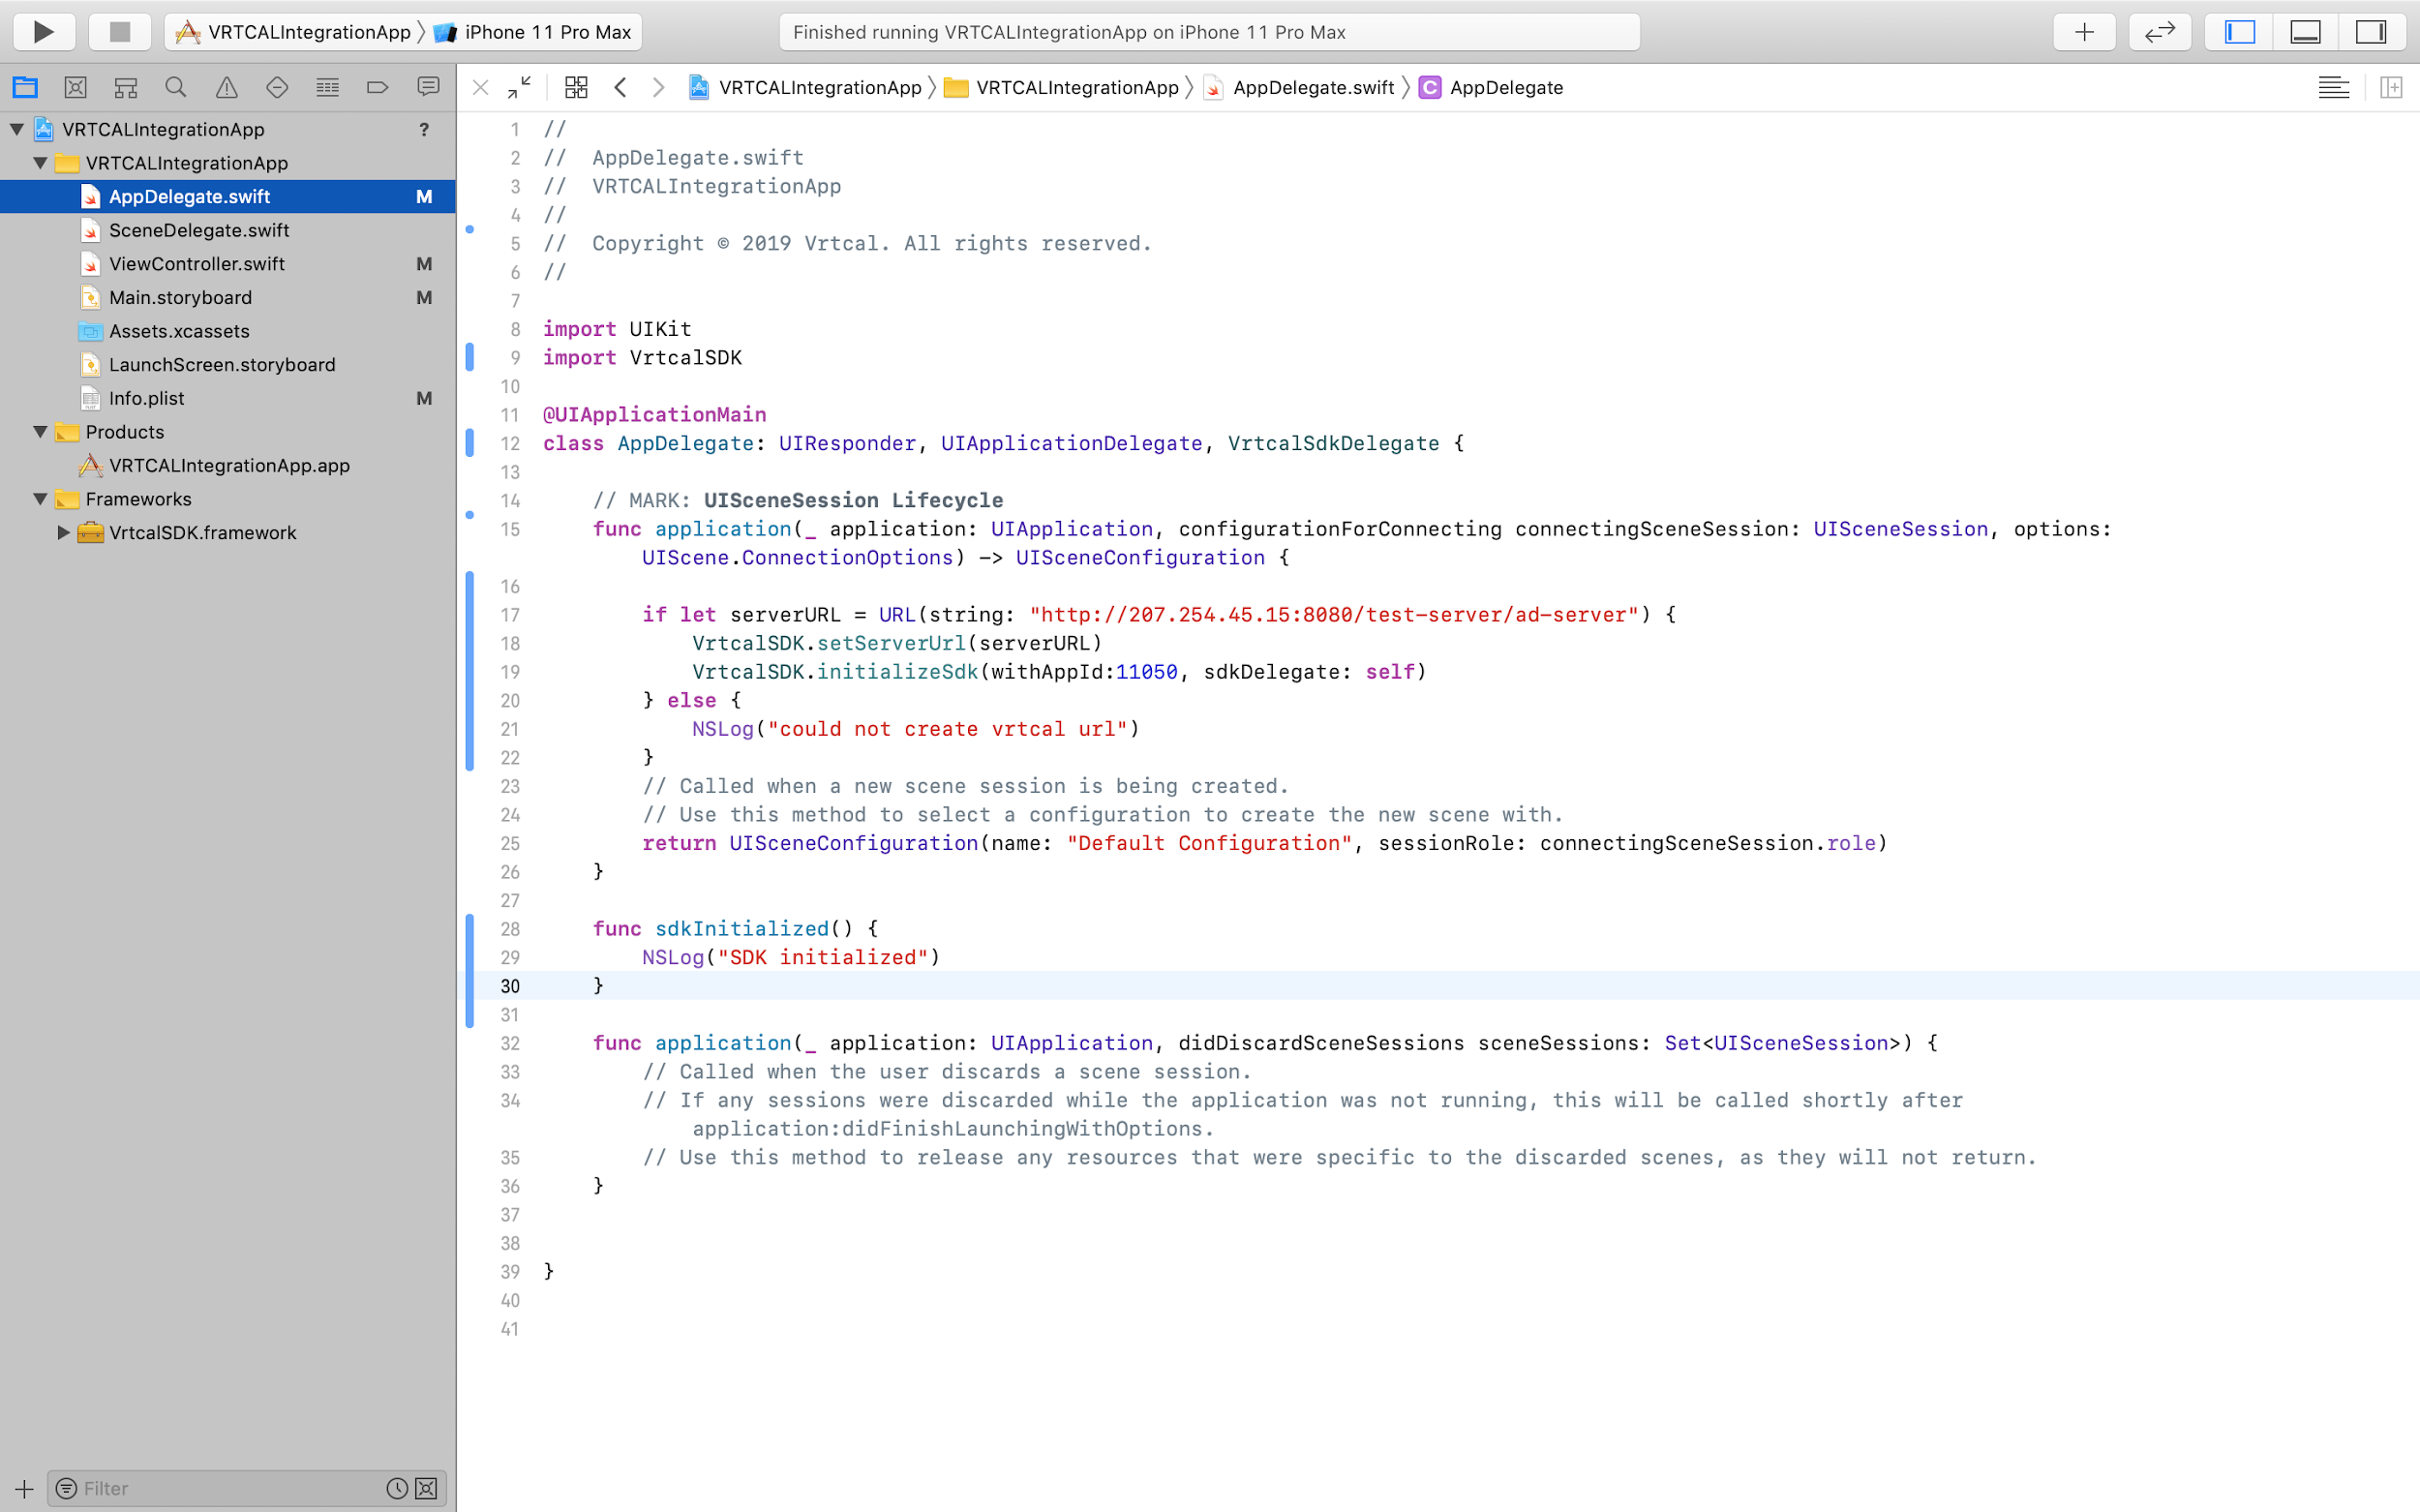Click AppDelegate.swift in the jump bar
The image size is (2420, 1512).
point(1312,88)
